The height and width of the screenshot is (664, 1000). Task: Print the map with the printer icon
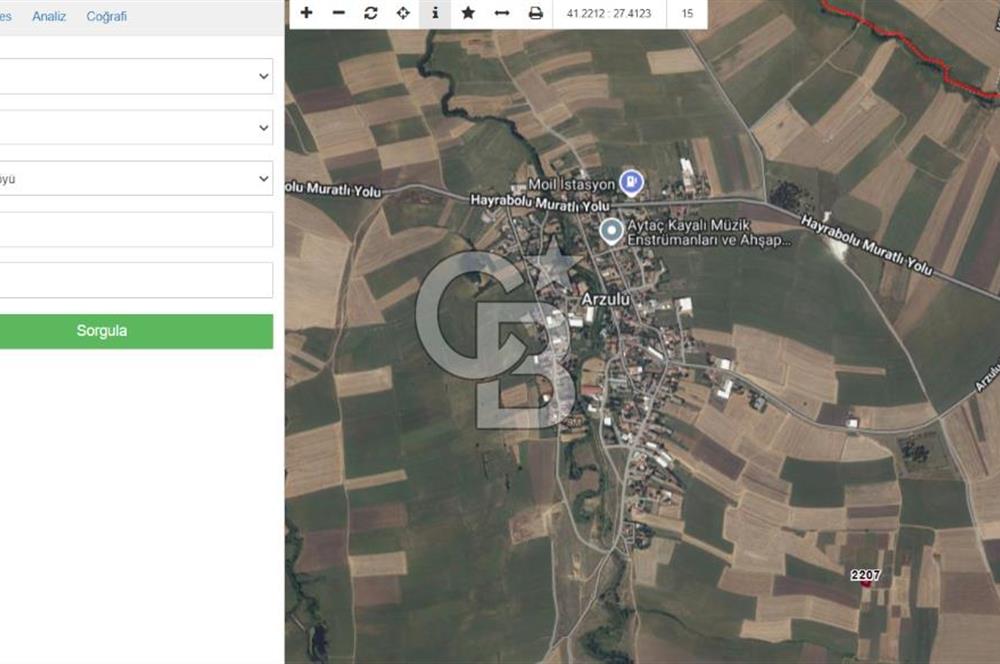[x=536, y=13]
